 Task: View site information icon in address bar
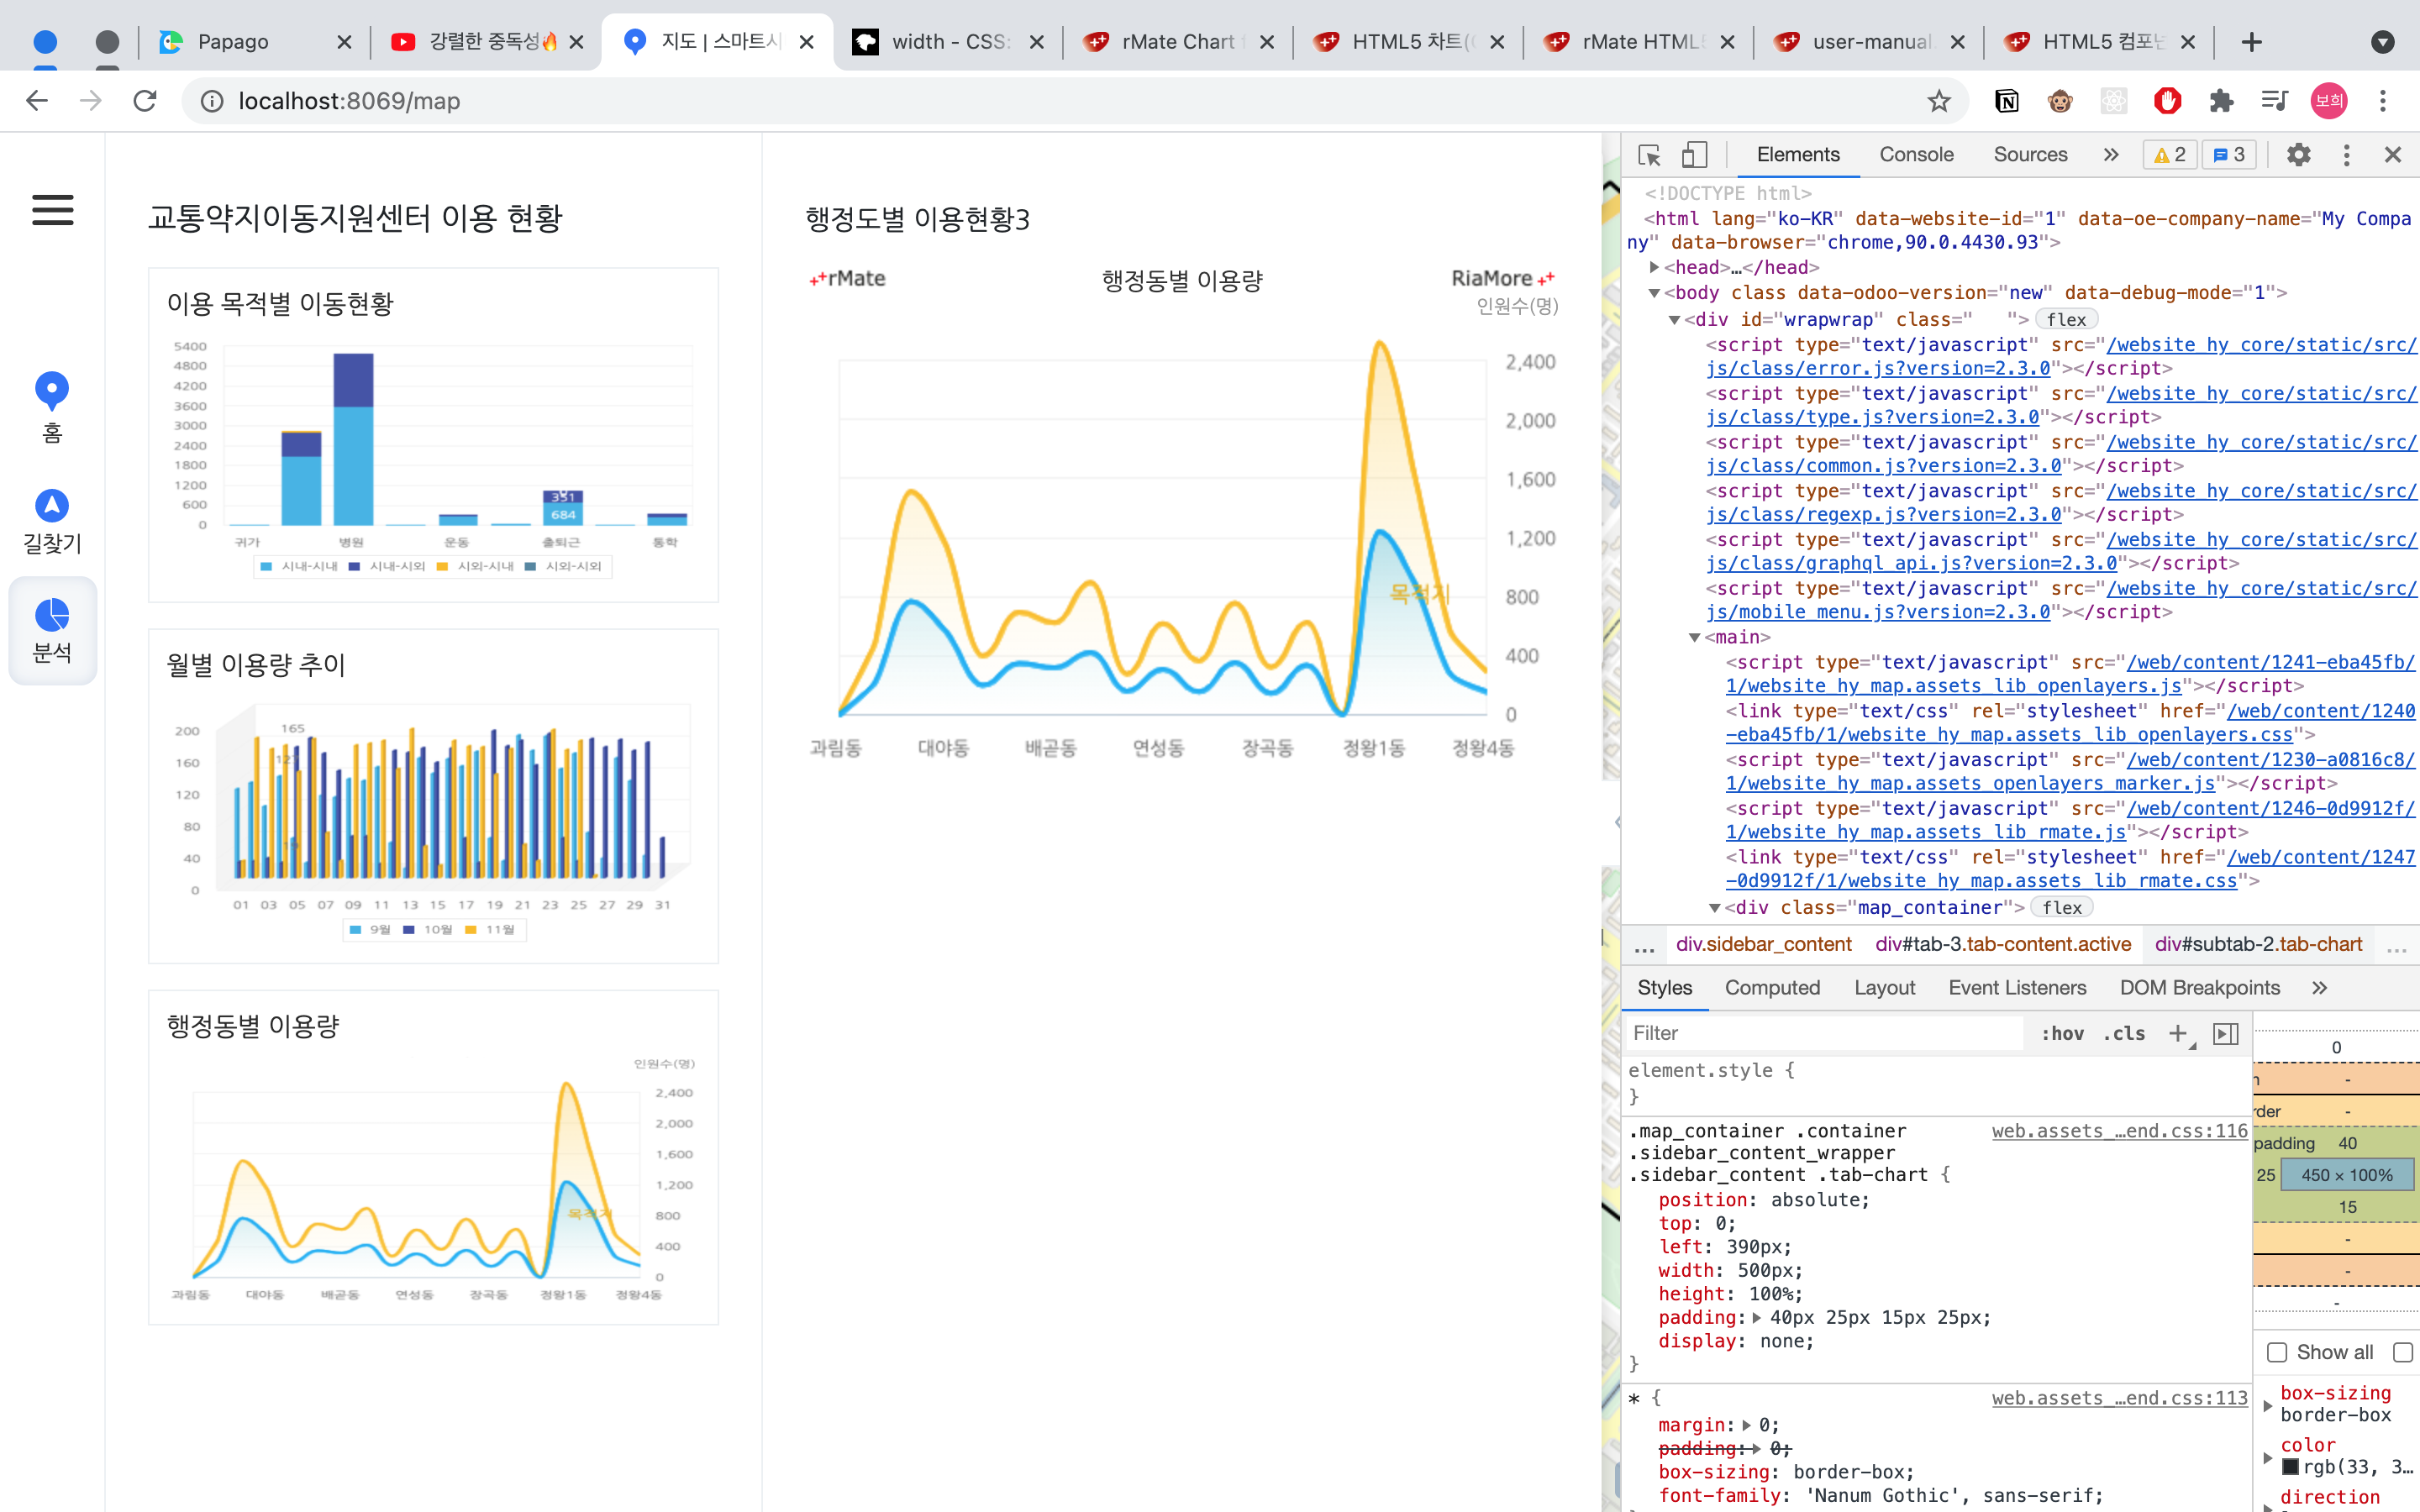pyautogui.click(x=213, y=101)
